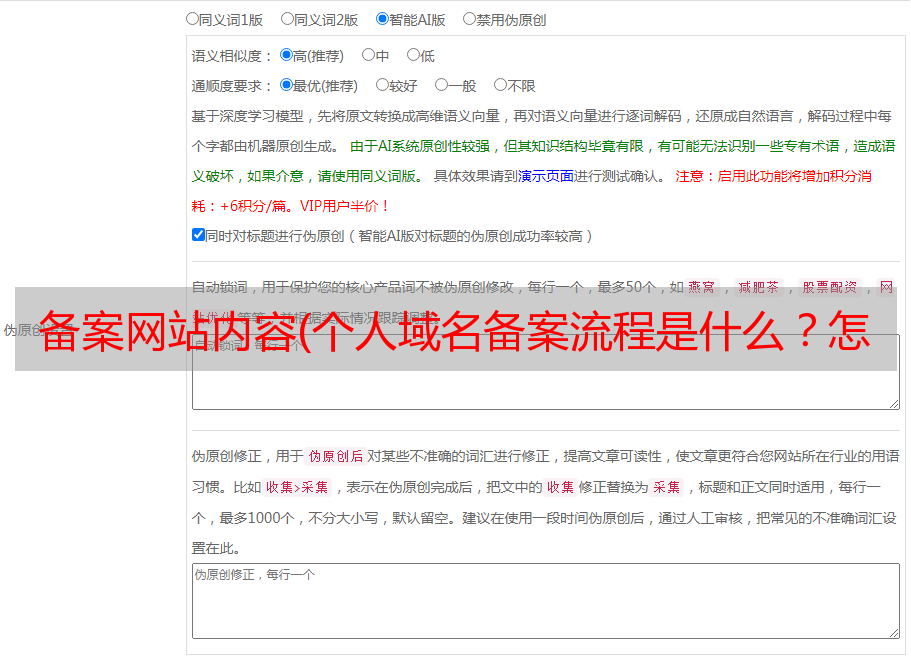The width and height of the screenshot is (911, 658).
Task: Grab the 自动锁词 textarea resize handle
Action: click(894, 404)
